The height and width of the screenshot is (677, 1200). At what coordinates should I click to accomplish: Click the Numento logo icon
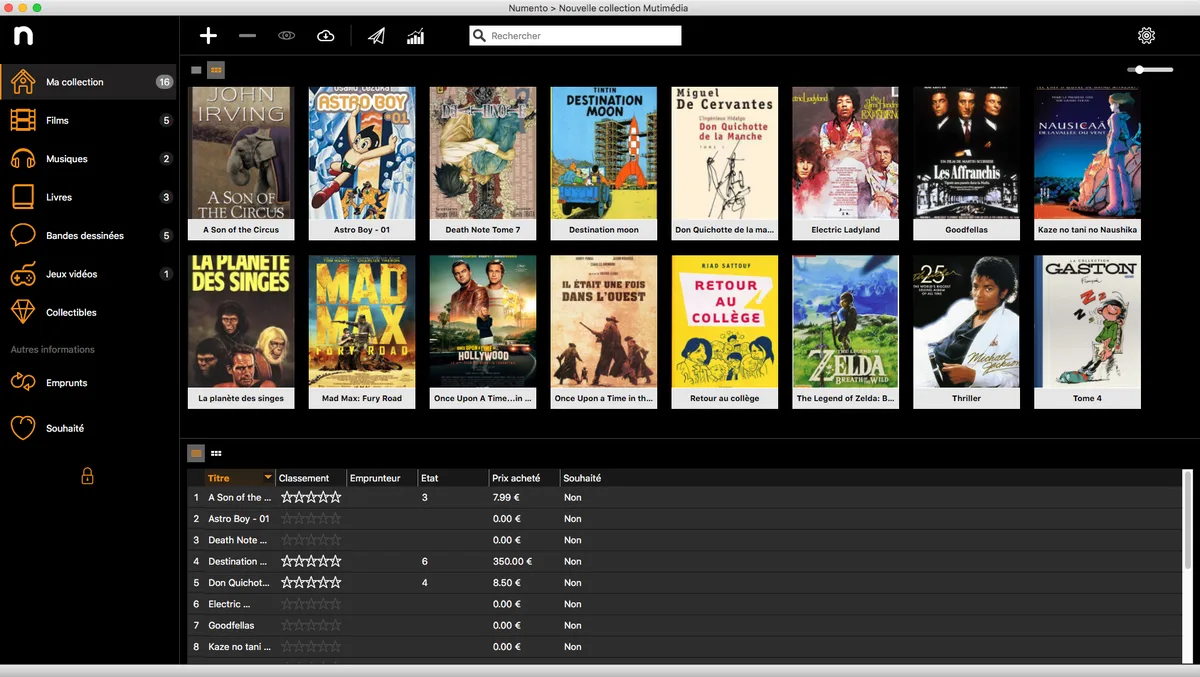point(23,36)
